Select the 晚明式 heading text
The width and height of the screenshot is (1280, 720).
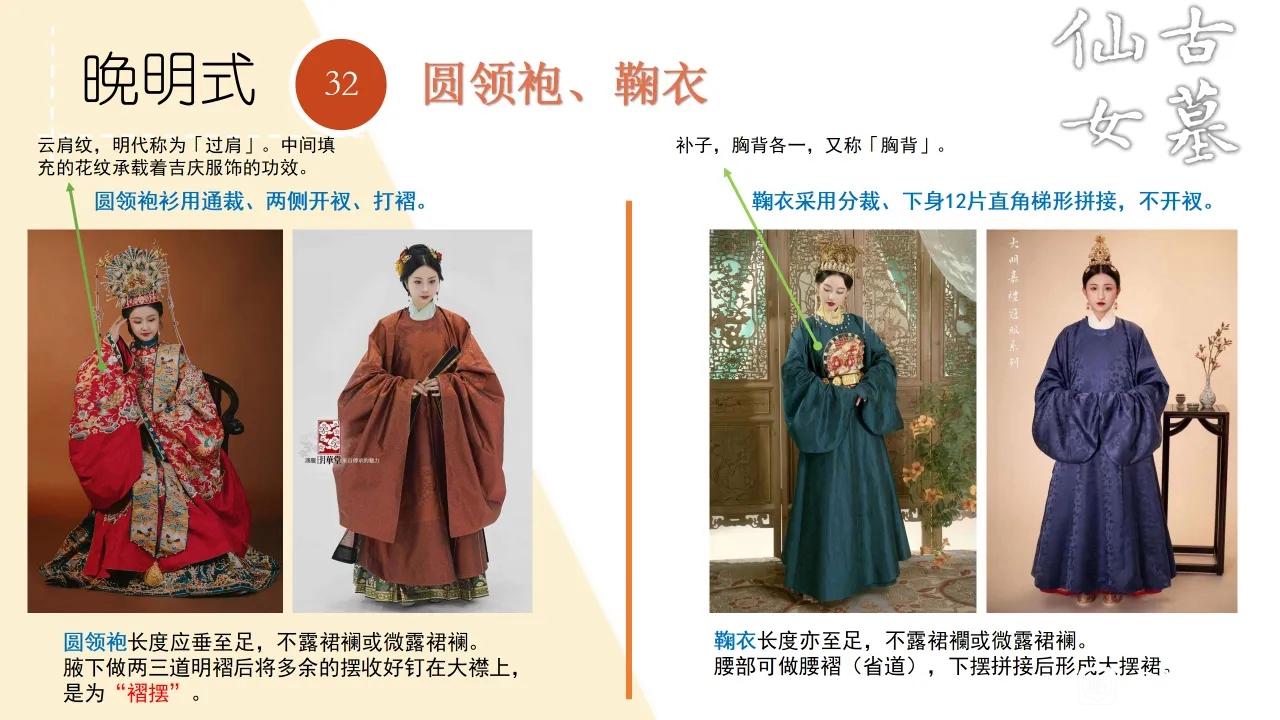click(x=169, y=79)
